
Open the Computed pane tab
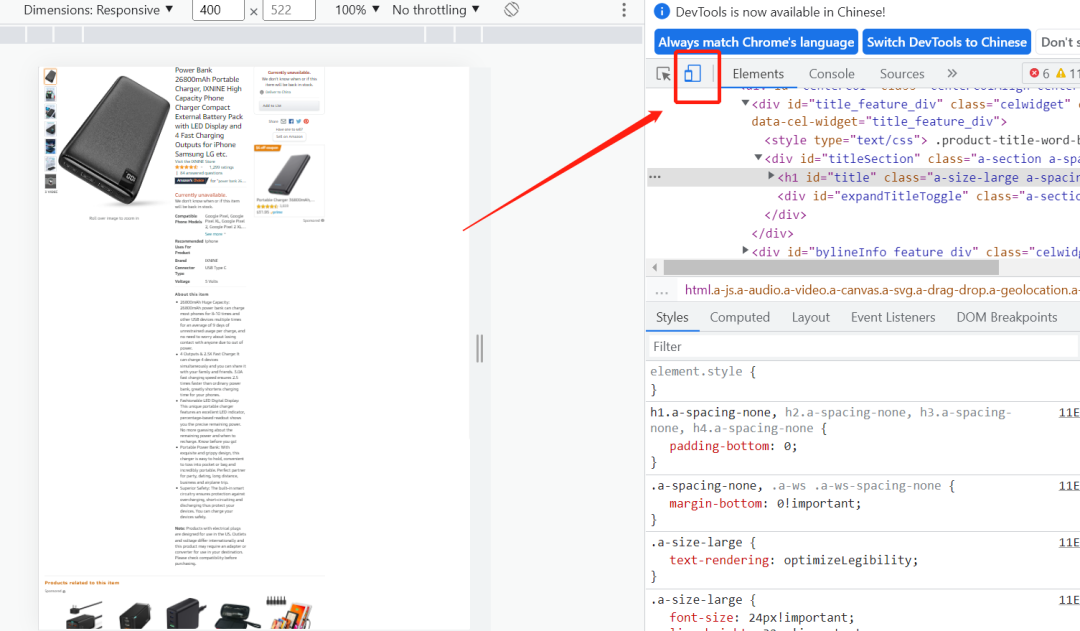[740, 318]
